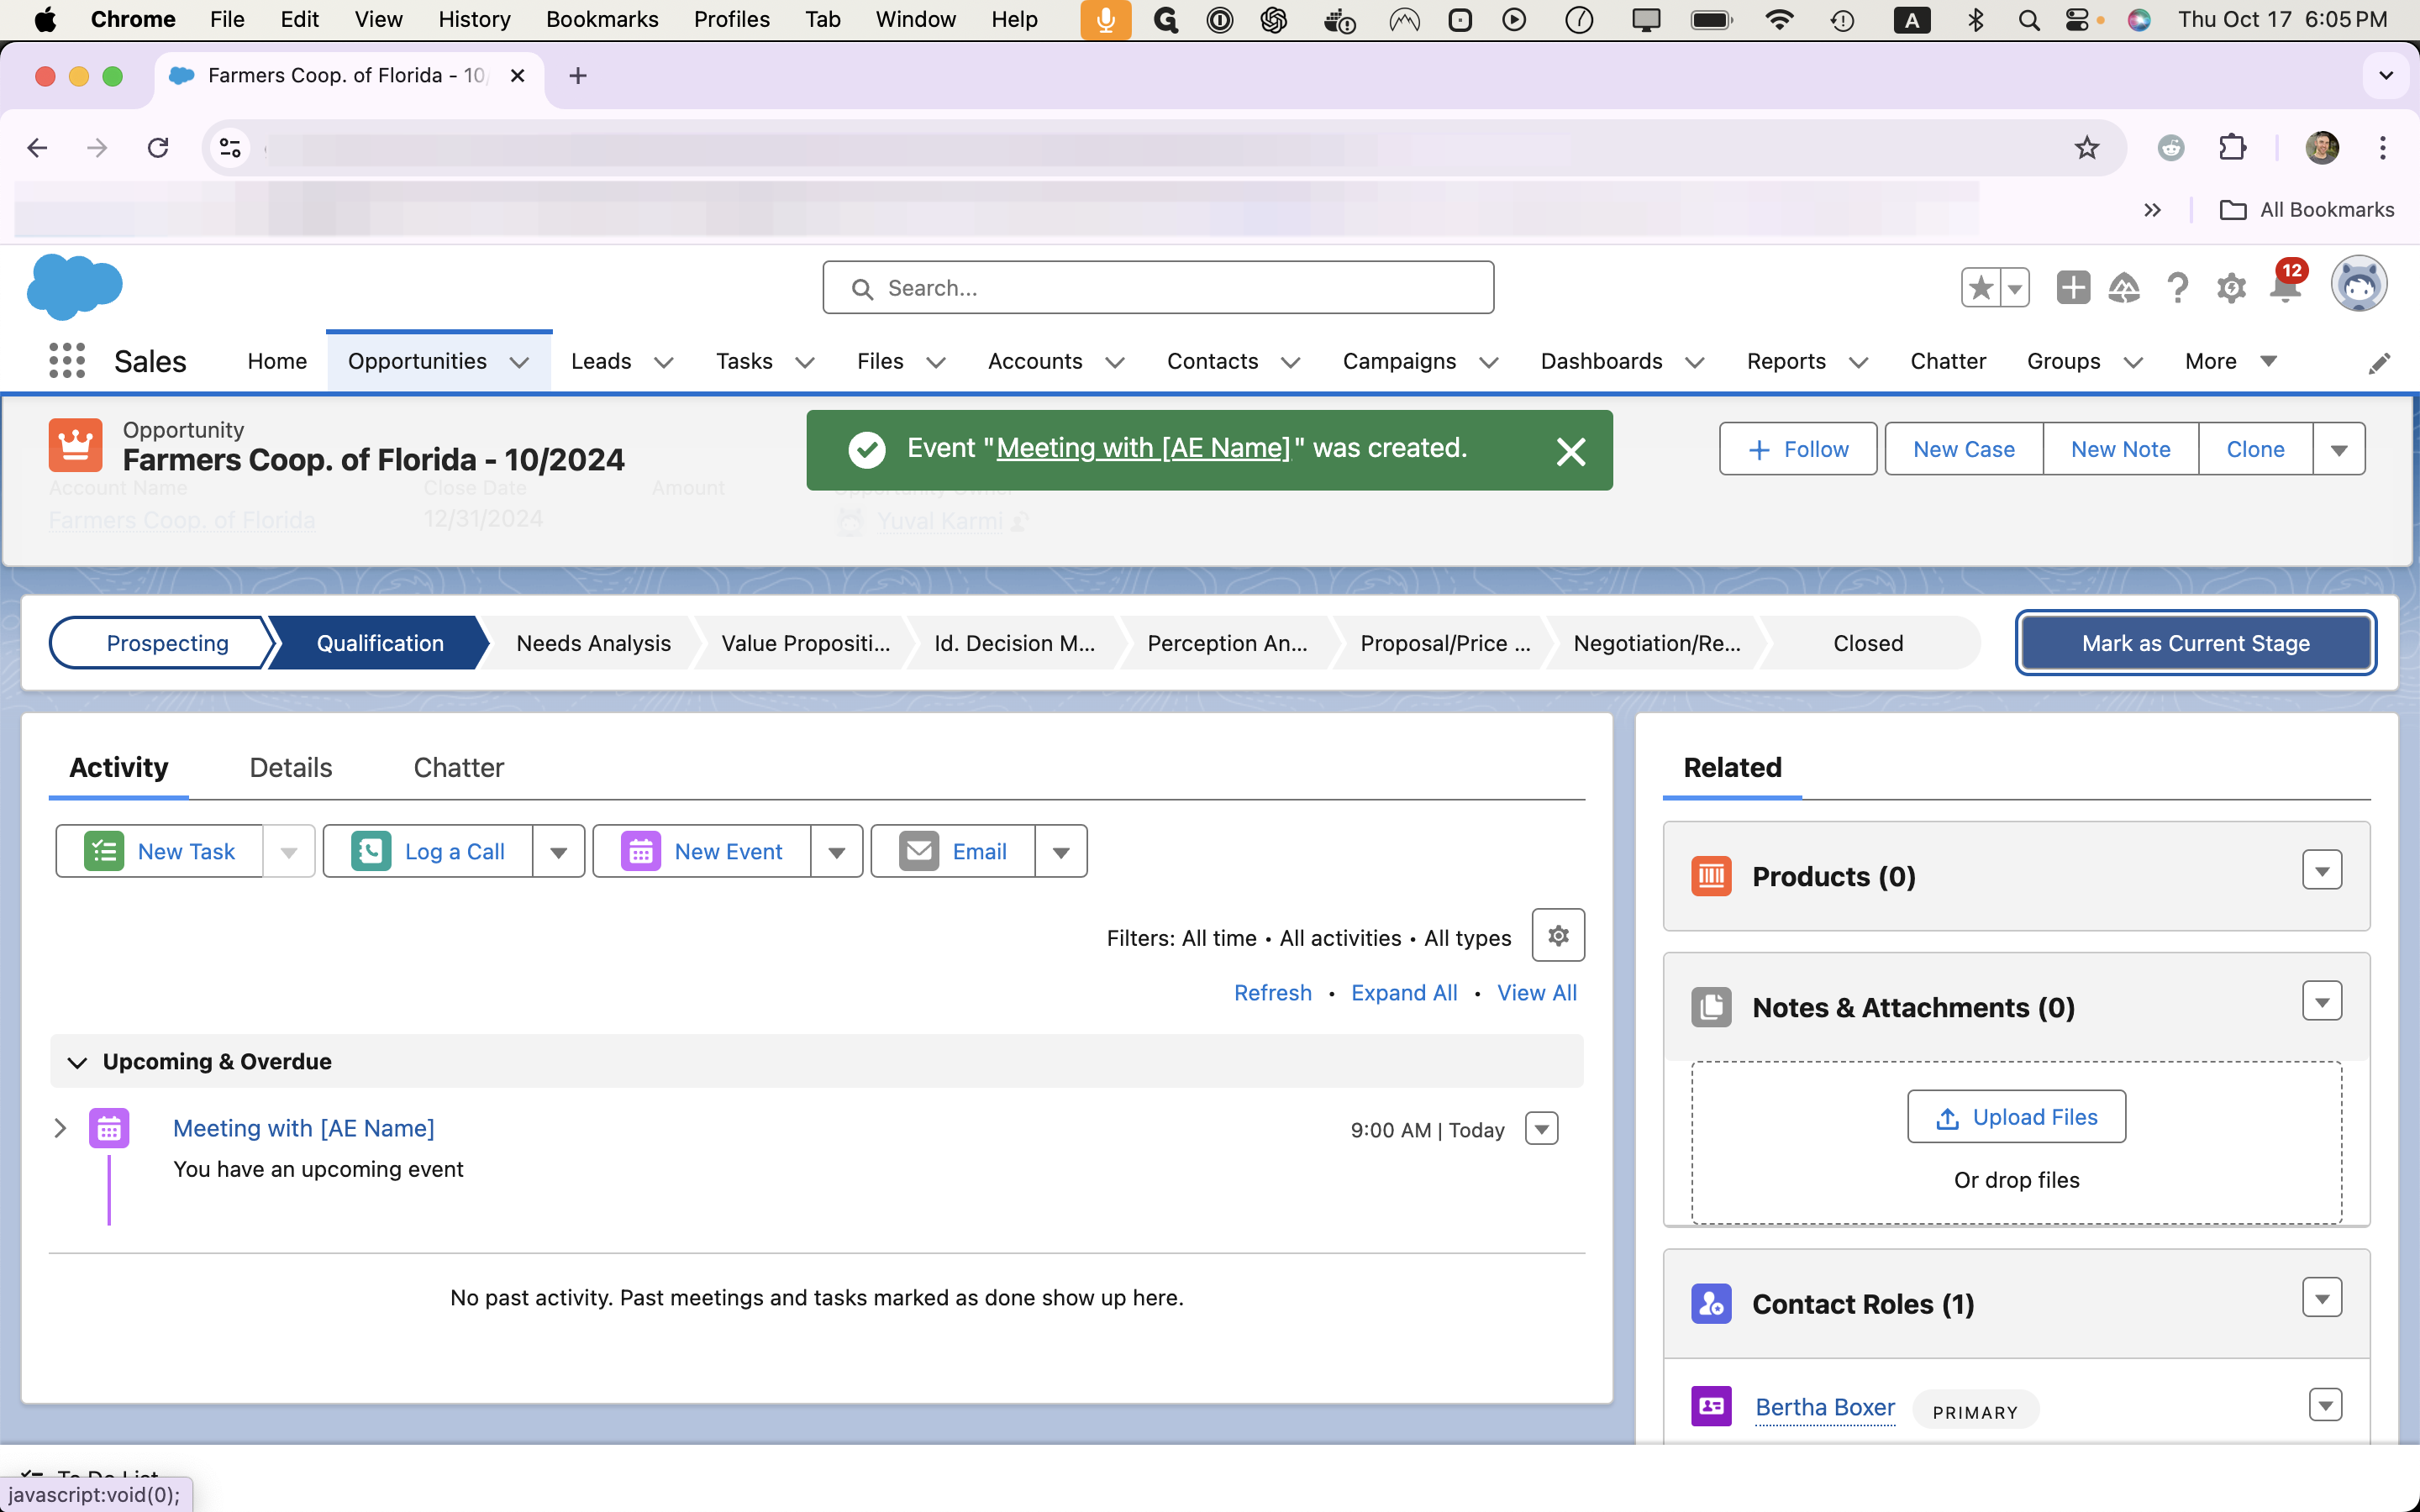Open Products list actions dropdown
The width and height of the screenshot is (2420, 1512).
(2322, 870)
